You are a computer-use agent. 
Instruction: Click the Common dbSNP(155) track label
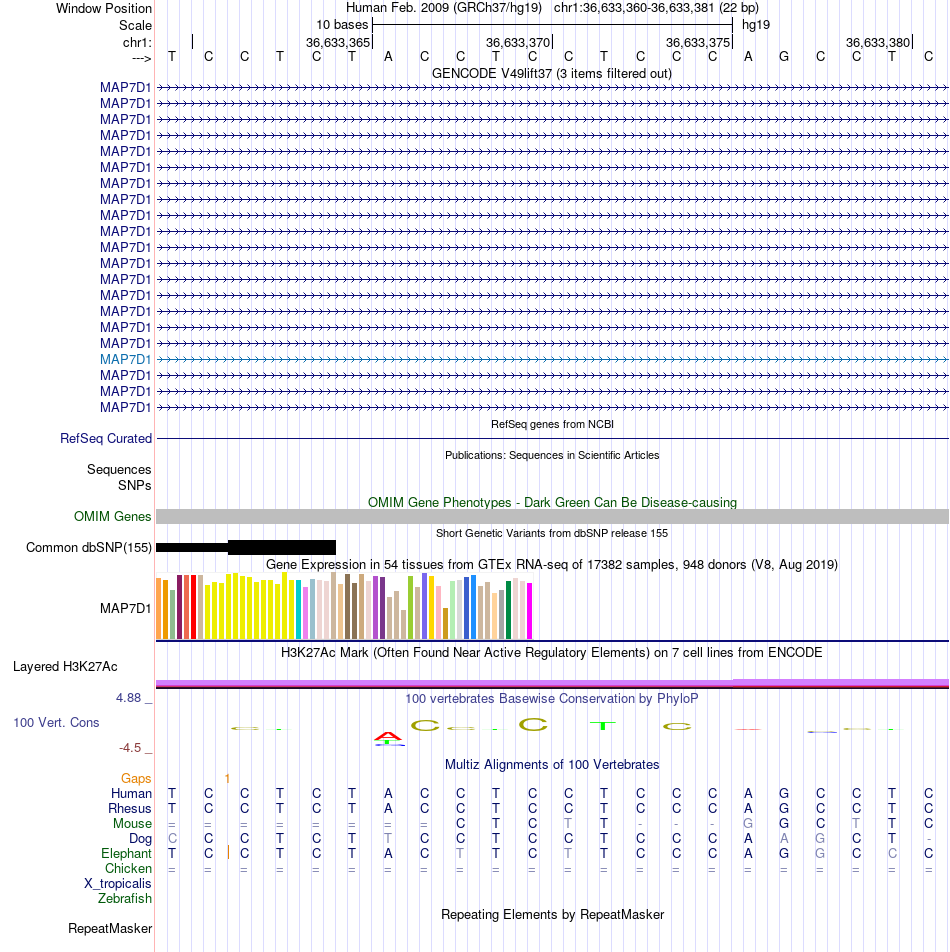89,548
